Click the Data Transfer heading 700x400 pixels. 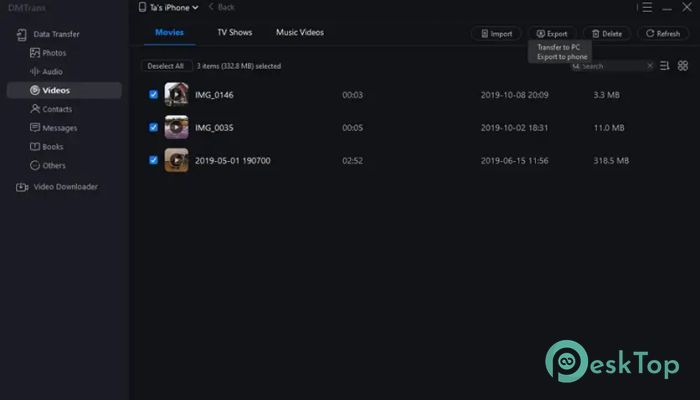(x=56, y=34)
